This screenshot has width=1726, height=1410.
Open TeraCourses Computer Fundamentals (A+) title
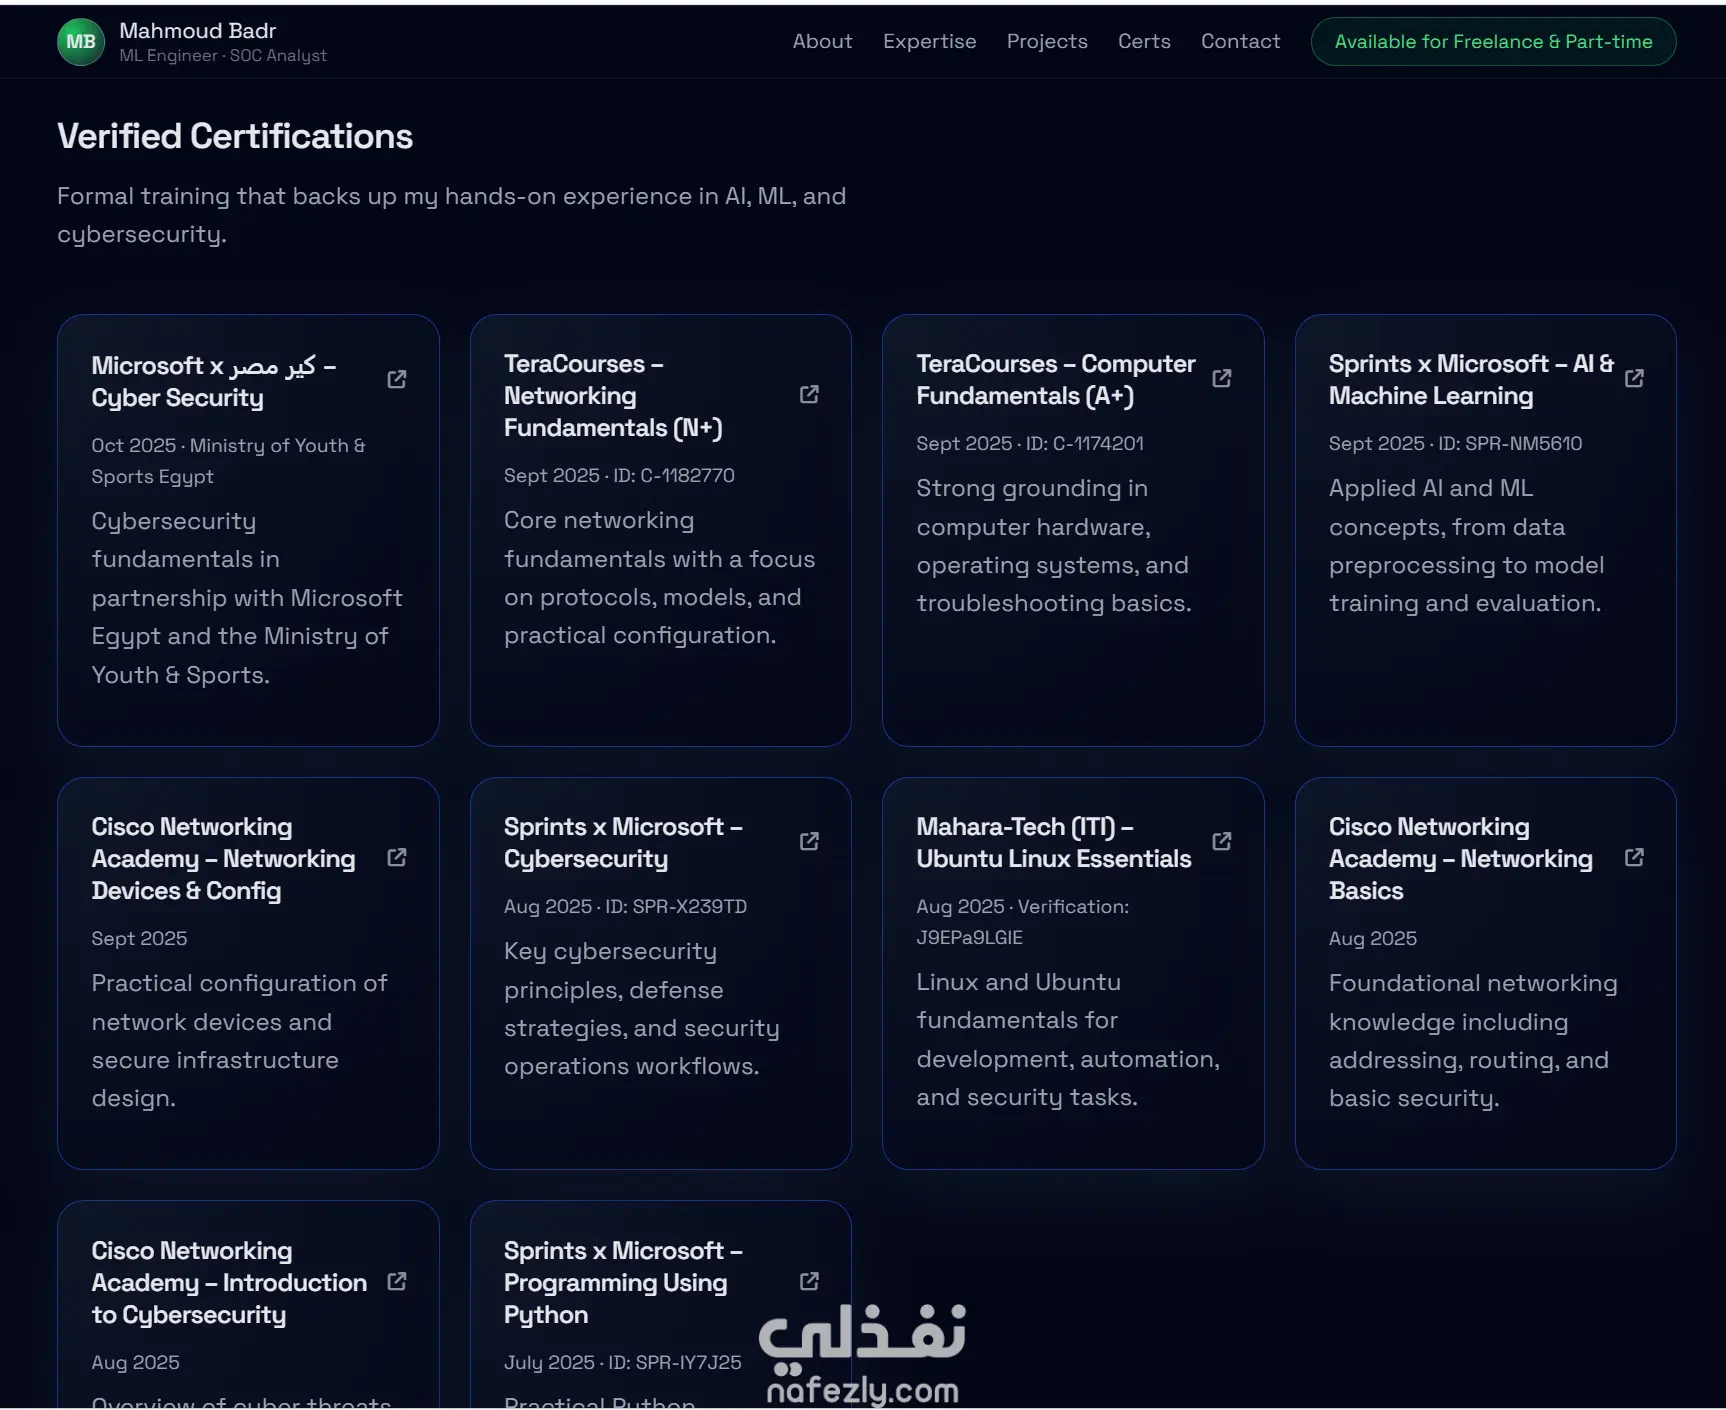click(1056, 380)
